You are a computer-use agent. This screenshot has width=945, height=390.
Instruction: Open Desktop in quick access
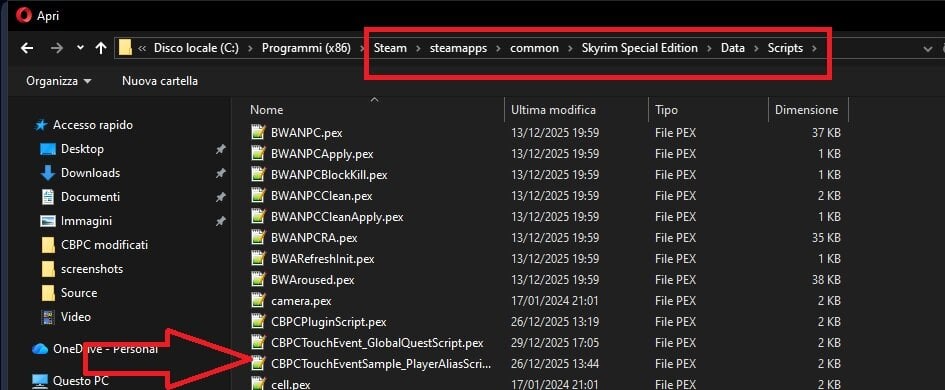(x=82, y=149)
